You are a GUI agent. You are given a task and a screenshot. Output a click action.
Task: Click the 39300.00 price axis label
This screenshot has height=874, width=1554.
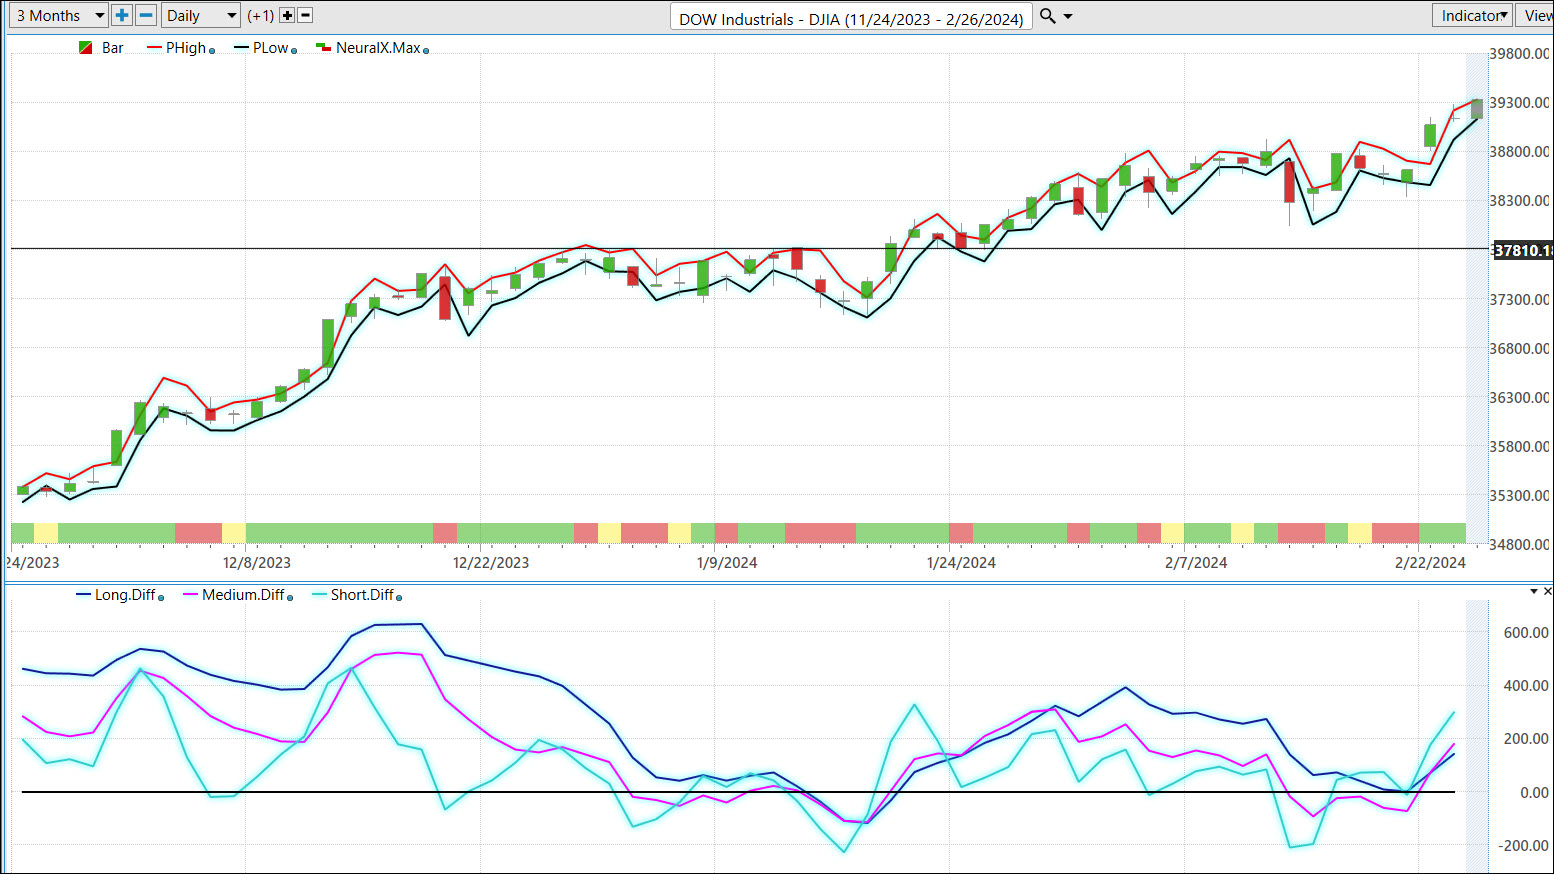click(x=1520, y=103)
